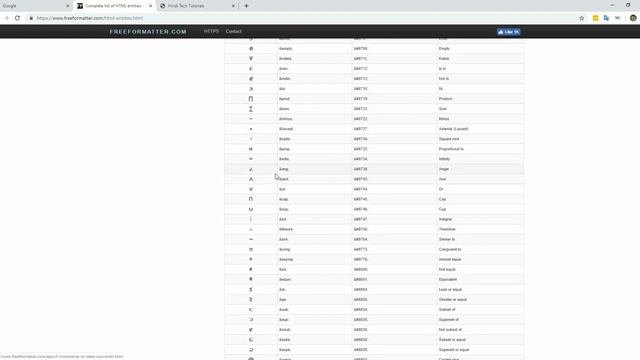Click the symbol in the Nabla row
Image resolution: width=640 pixels, height=360 pixels.
click(x=251, y=59)
